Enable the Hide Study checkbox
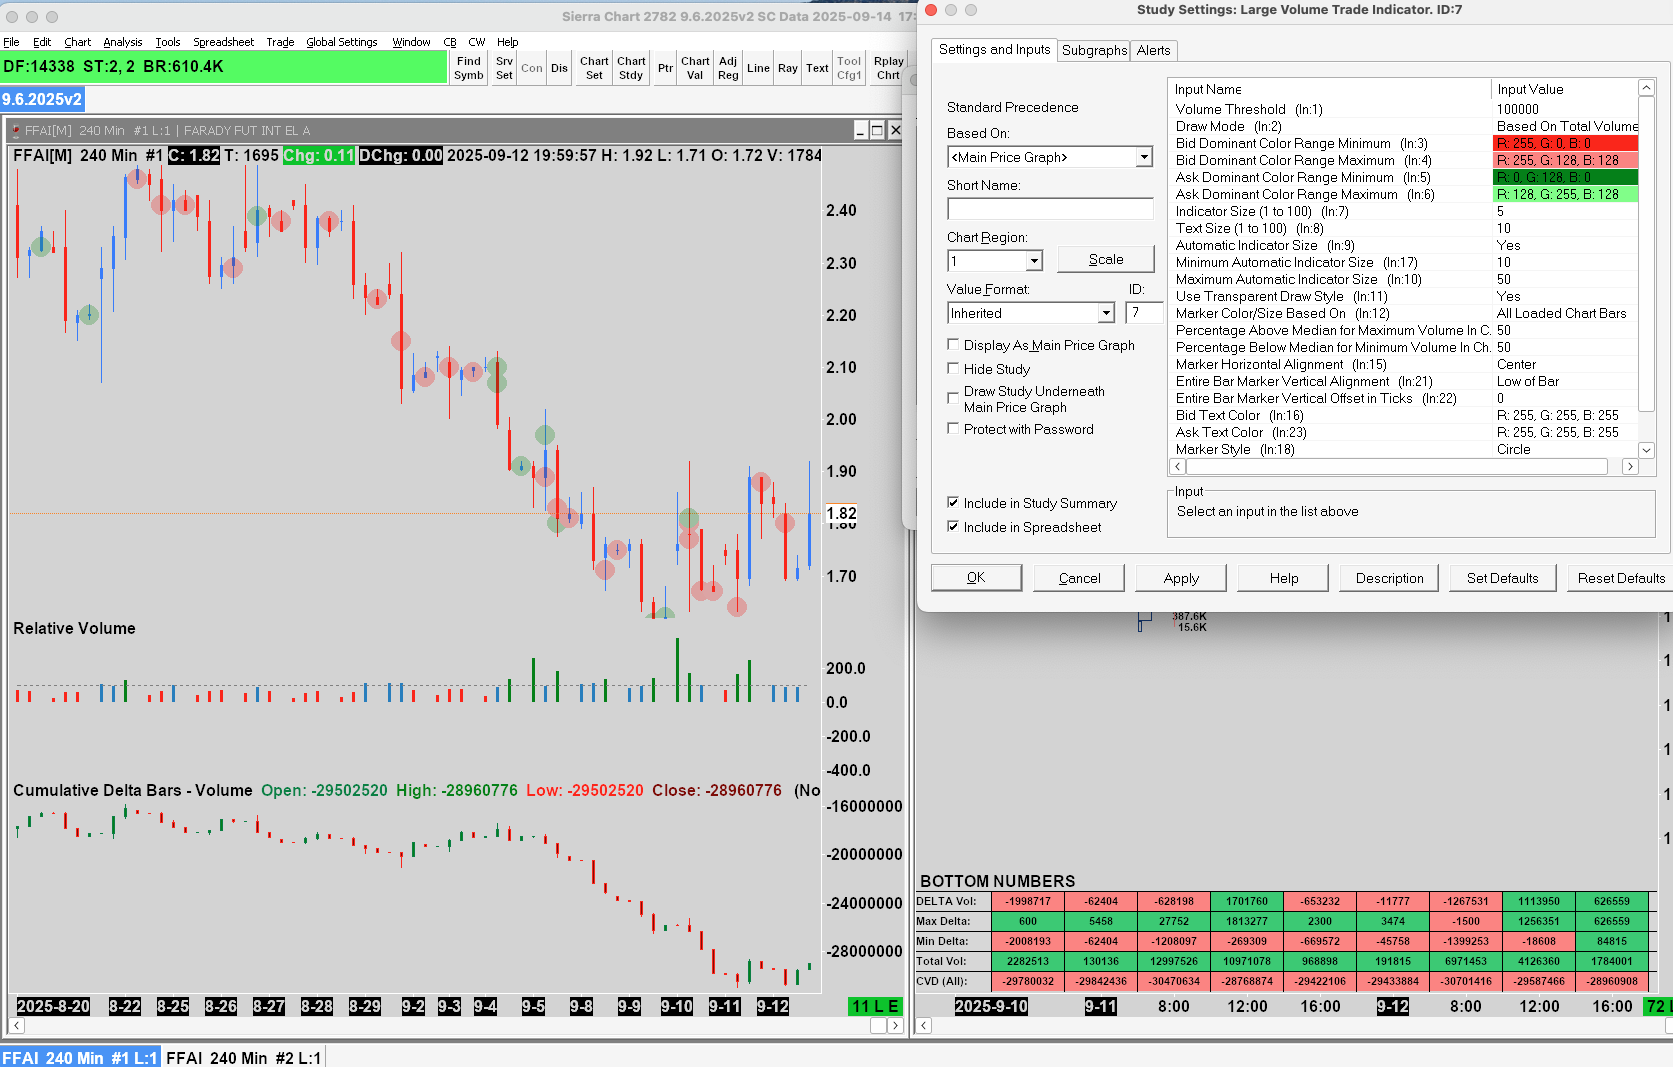1673x1067 pixels. [x=953, y=368]
